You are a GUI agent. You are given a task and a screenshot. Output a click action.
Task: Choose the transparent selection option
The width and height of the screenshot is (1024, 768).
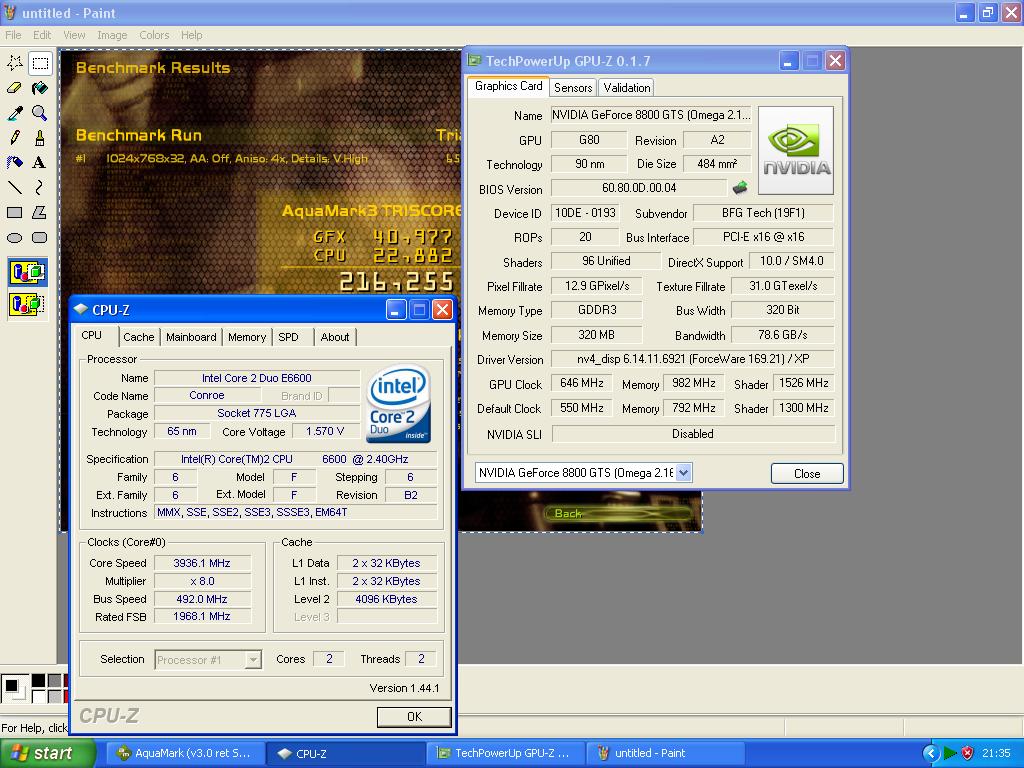point(27,304)
